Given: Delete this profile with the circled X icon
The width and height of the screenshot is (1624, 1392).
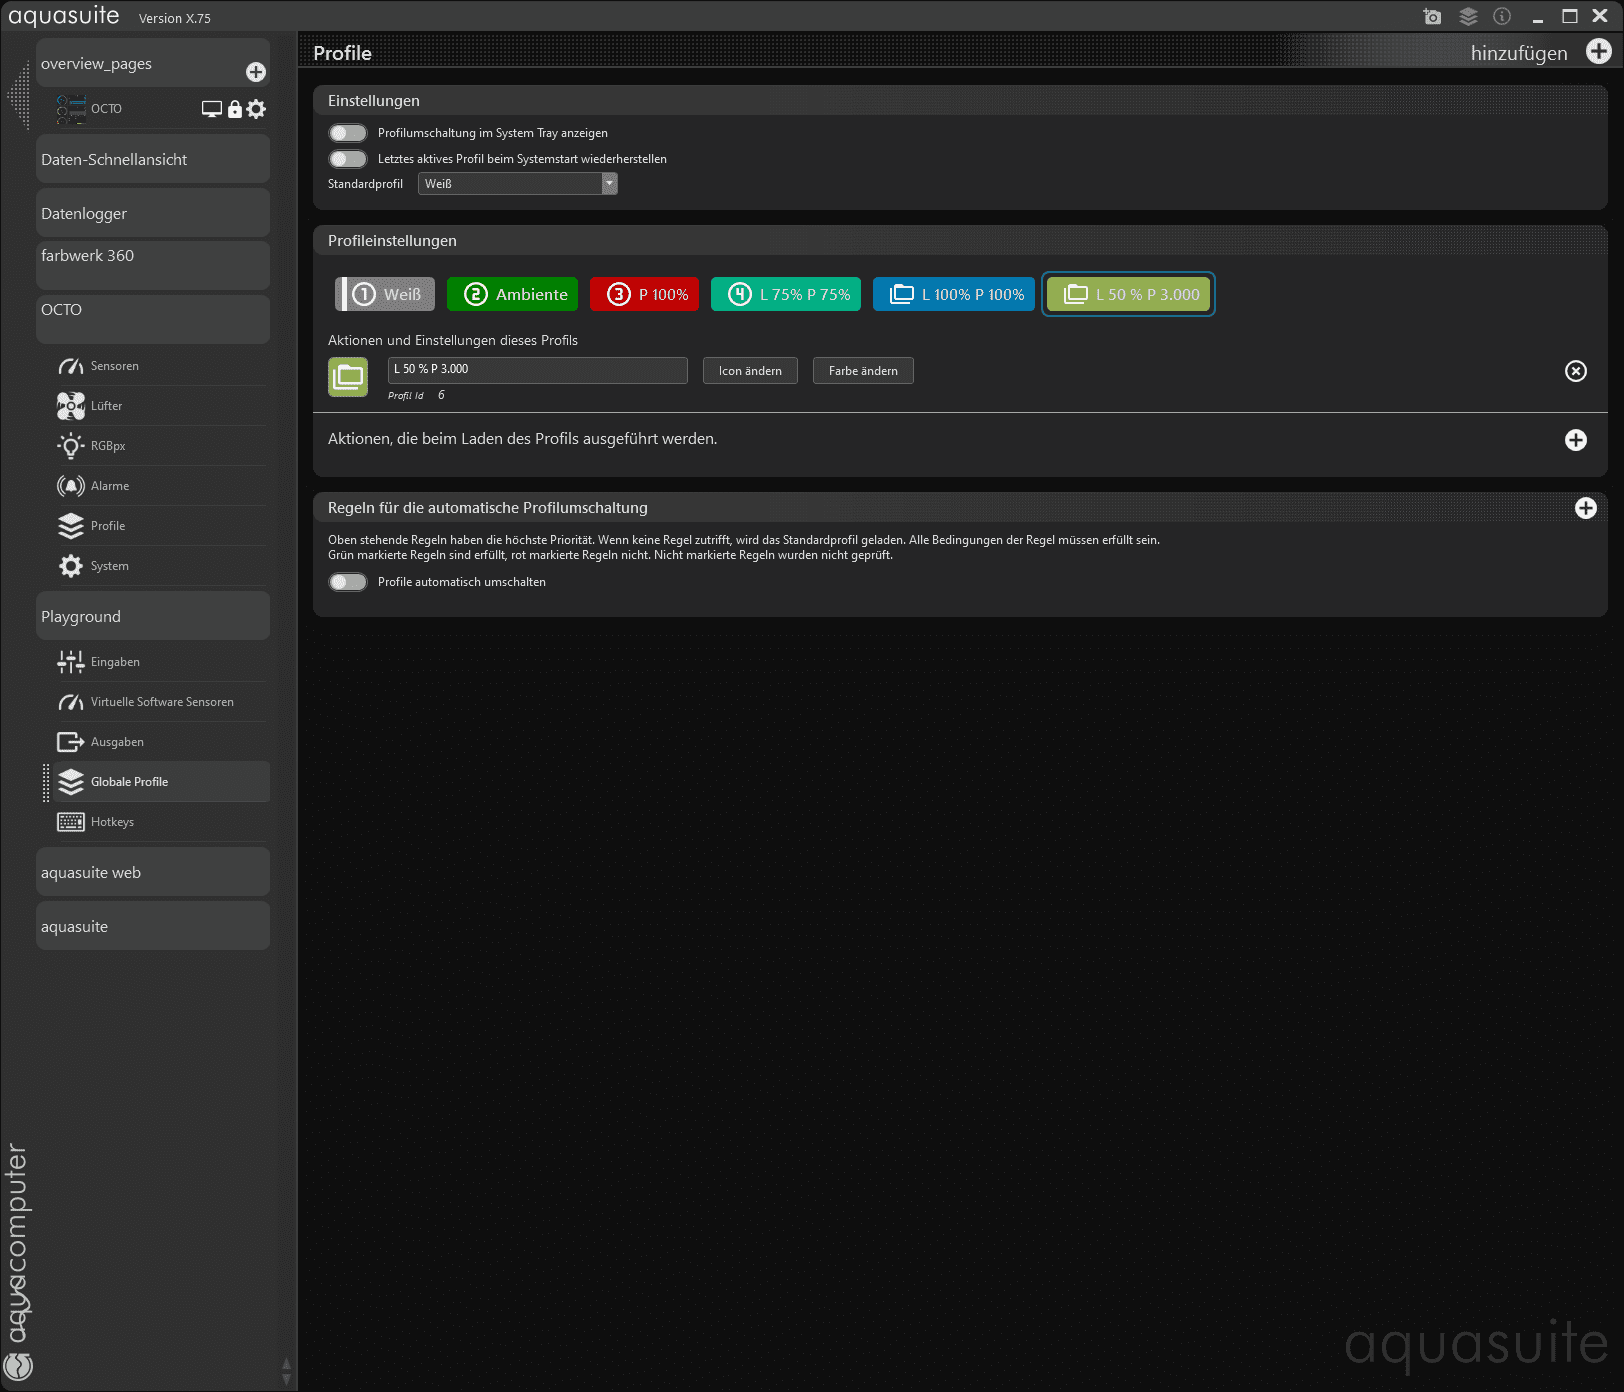Looking at the screenshot, I should pos(1576,371).
